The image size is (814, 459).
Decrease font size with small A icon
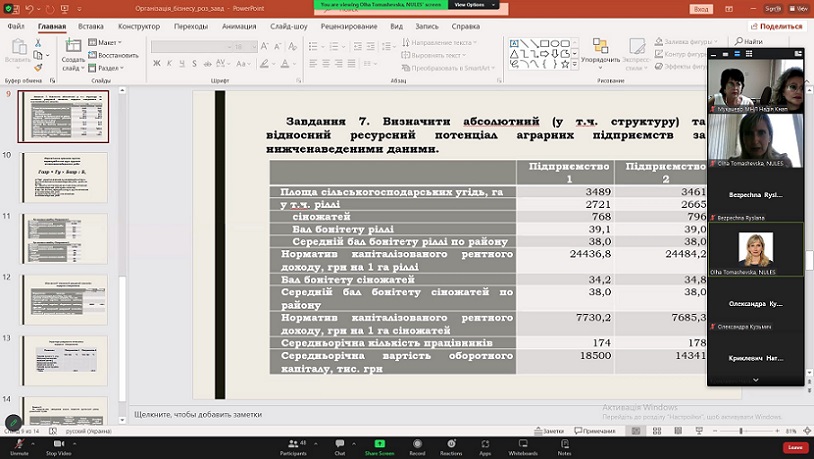tap(278, 46)
